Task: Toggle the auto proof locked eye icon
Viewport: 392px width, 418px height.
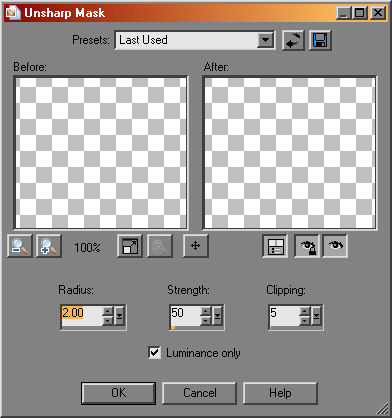Action: [x=307, y=246]
